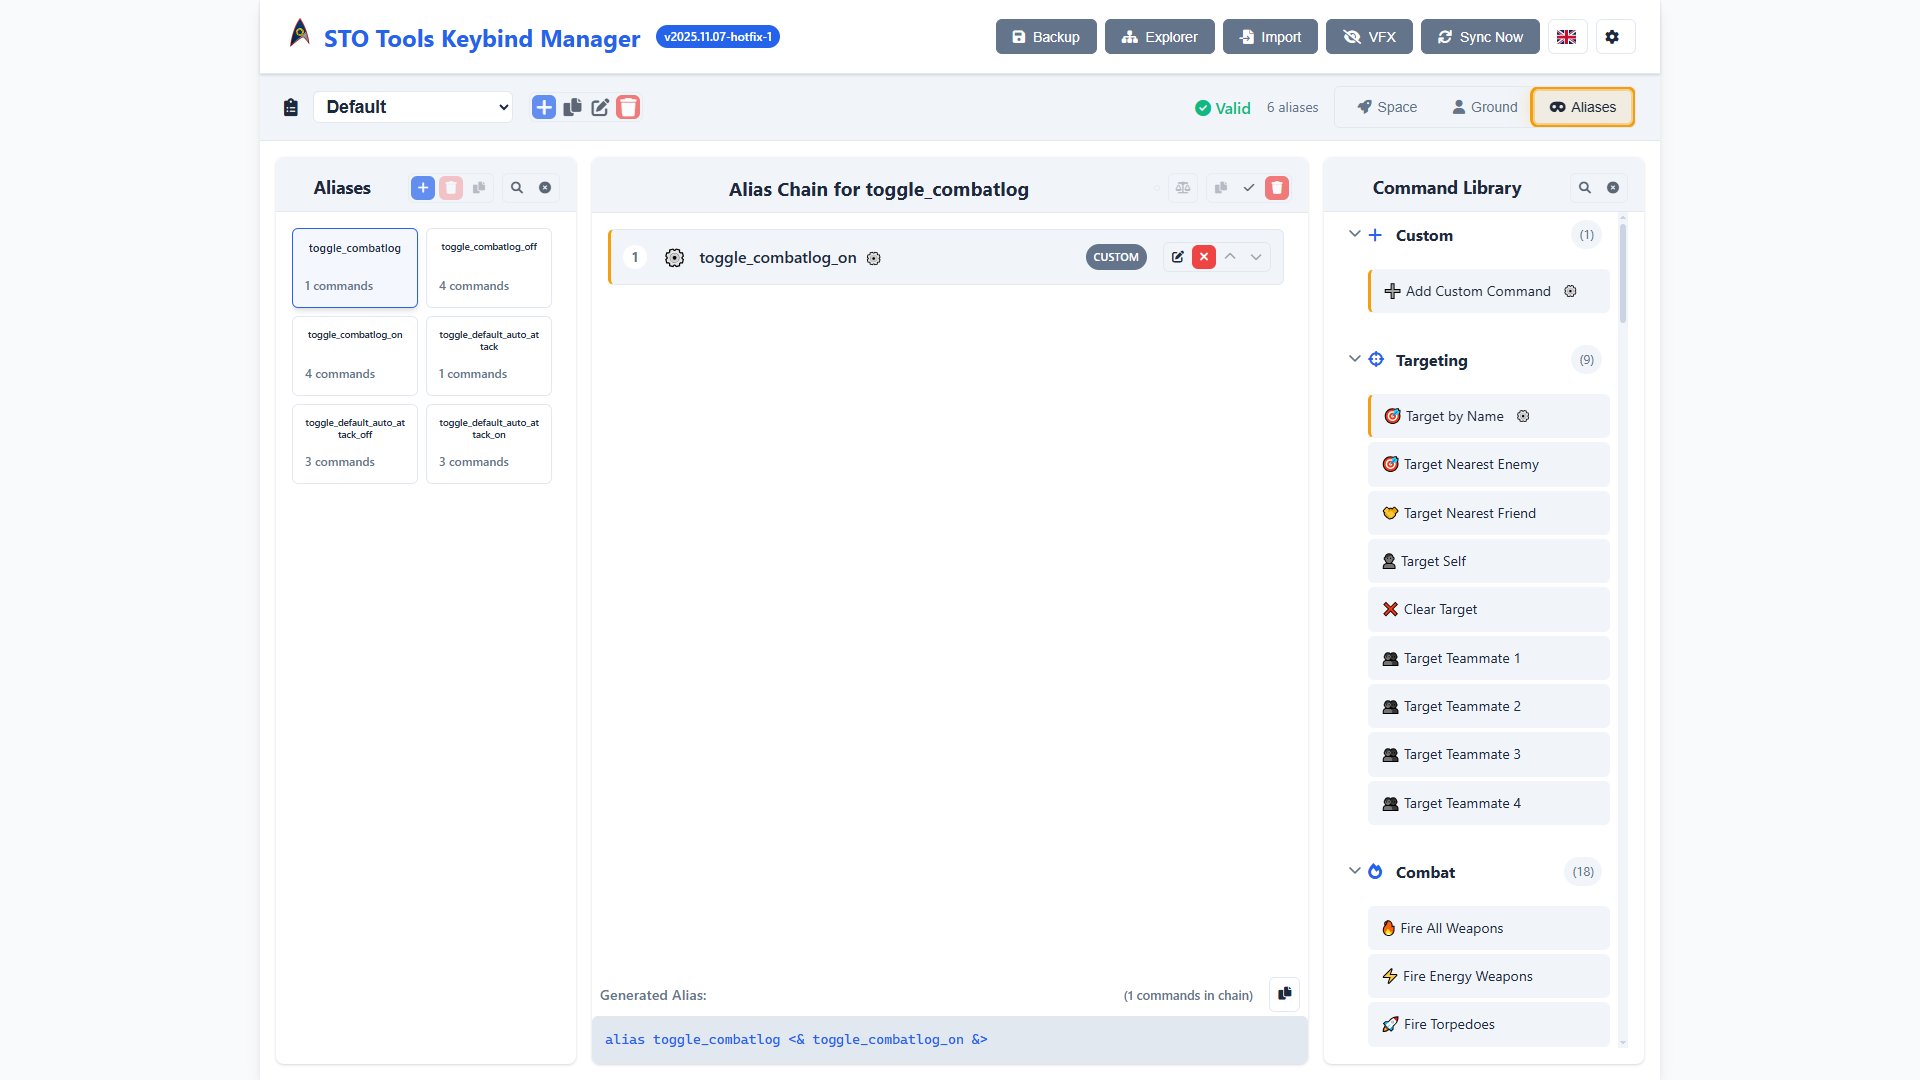The height and width of the screenshot is (1080, 1920).
Task: Click the red delete profile trash icon
Action: coord(628,107)
